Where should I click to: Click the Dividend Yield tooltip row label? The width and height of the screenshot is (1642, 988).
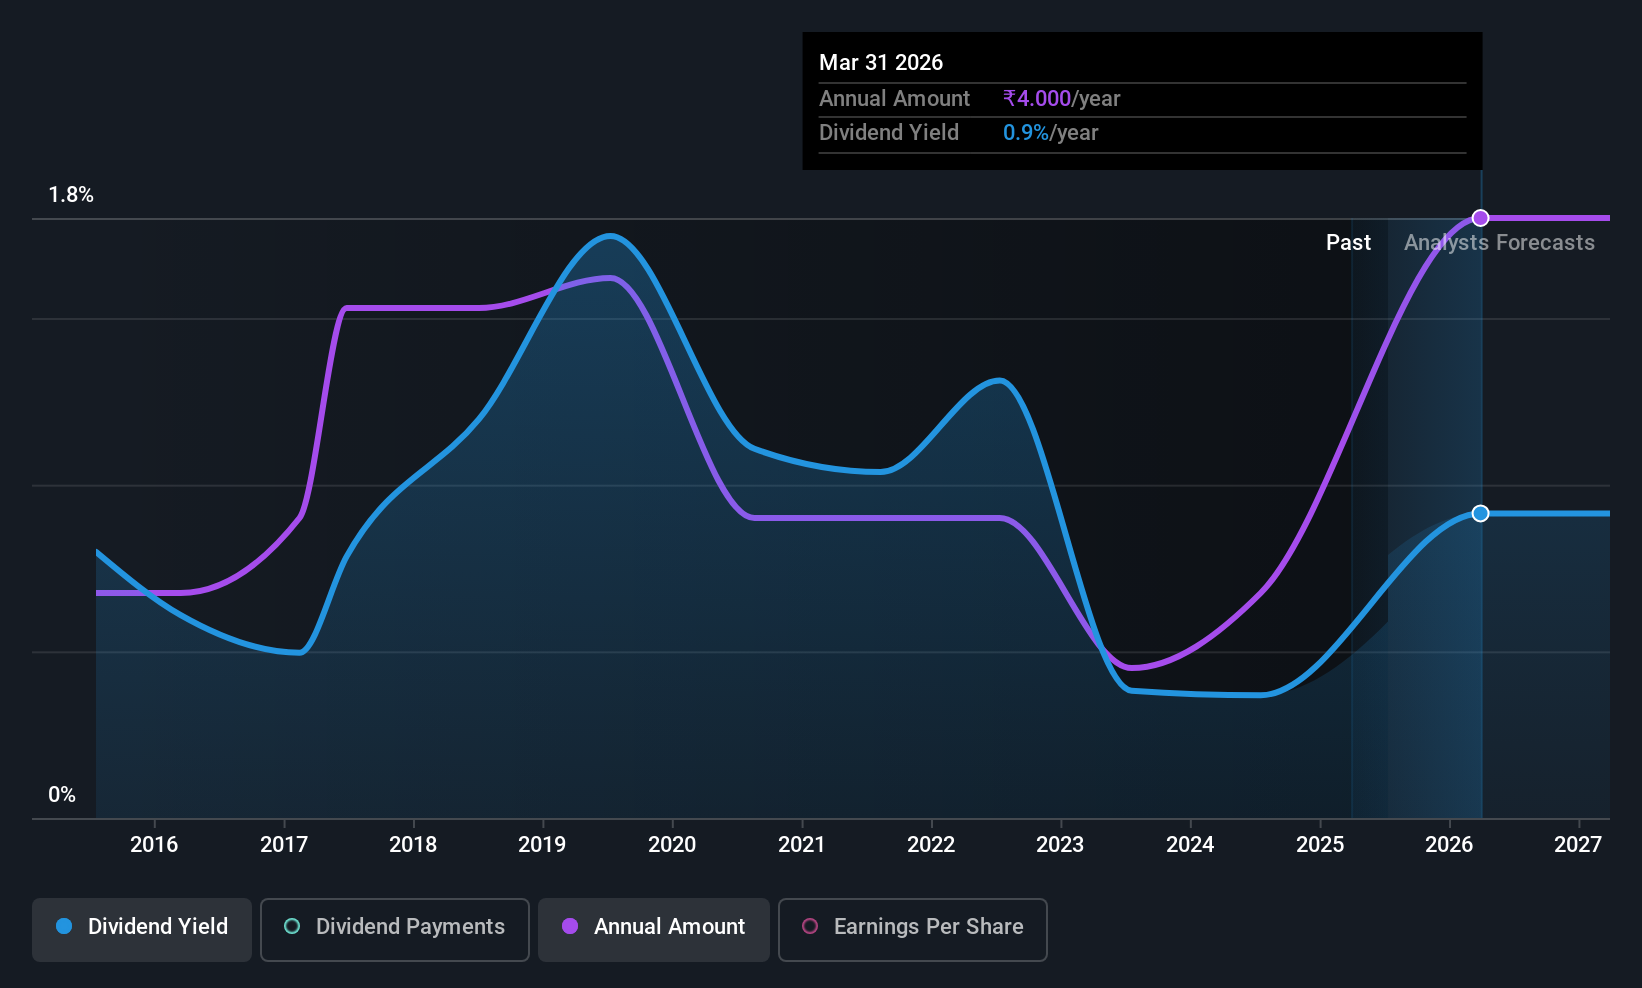pyautogui.click(x=889, y=133)
